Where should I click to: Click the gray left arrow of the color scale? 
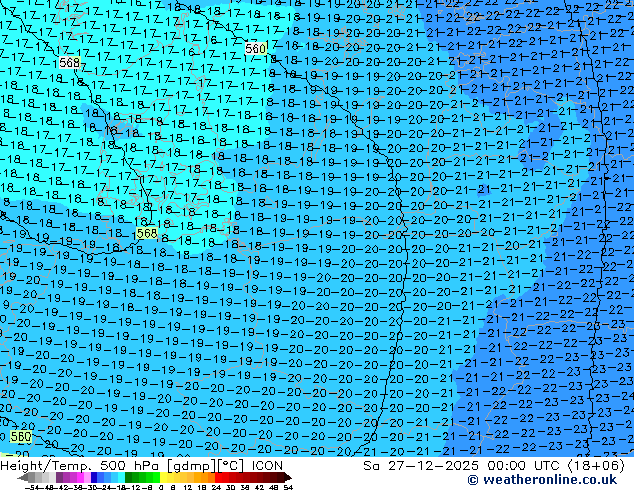pos(23,478)
